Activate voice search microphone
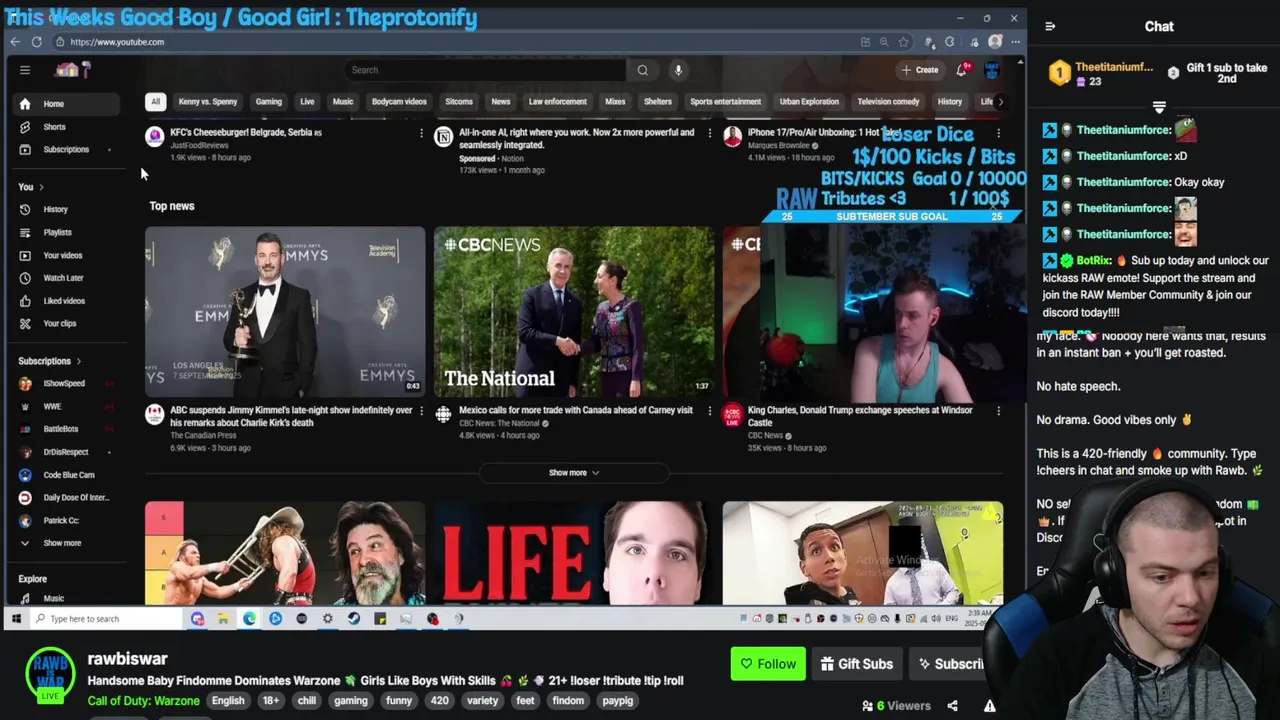Screen dimensions: 1280x720 click(x=678, y=70)
